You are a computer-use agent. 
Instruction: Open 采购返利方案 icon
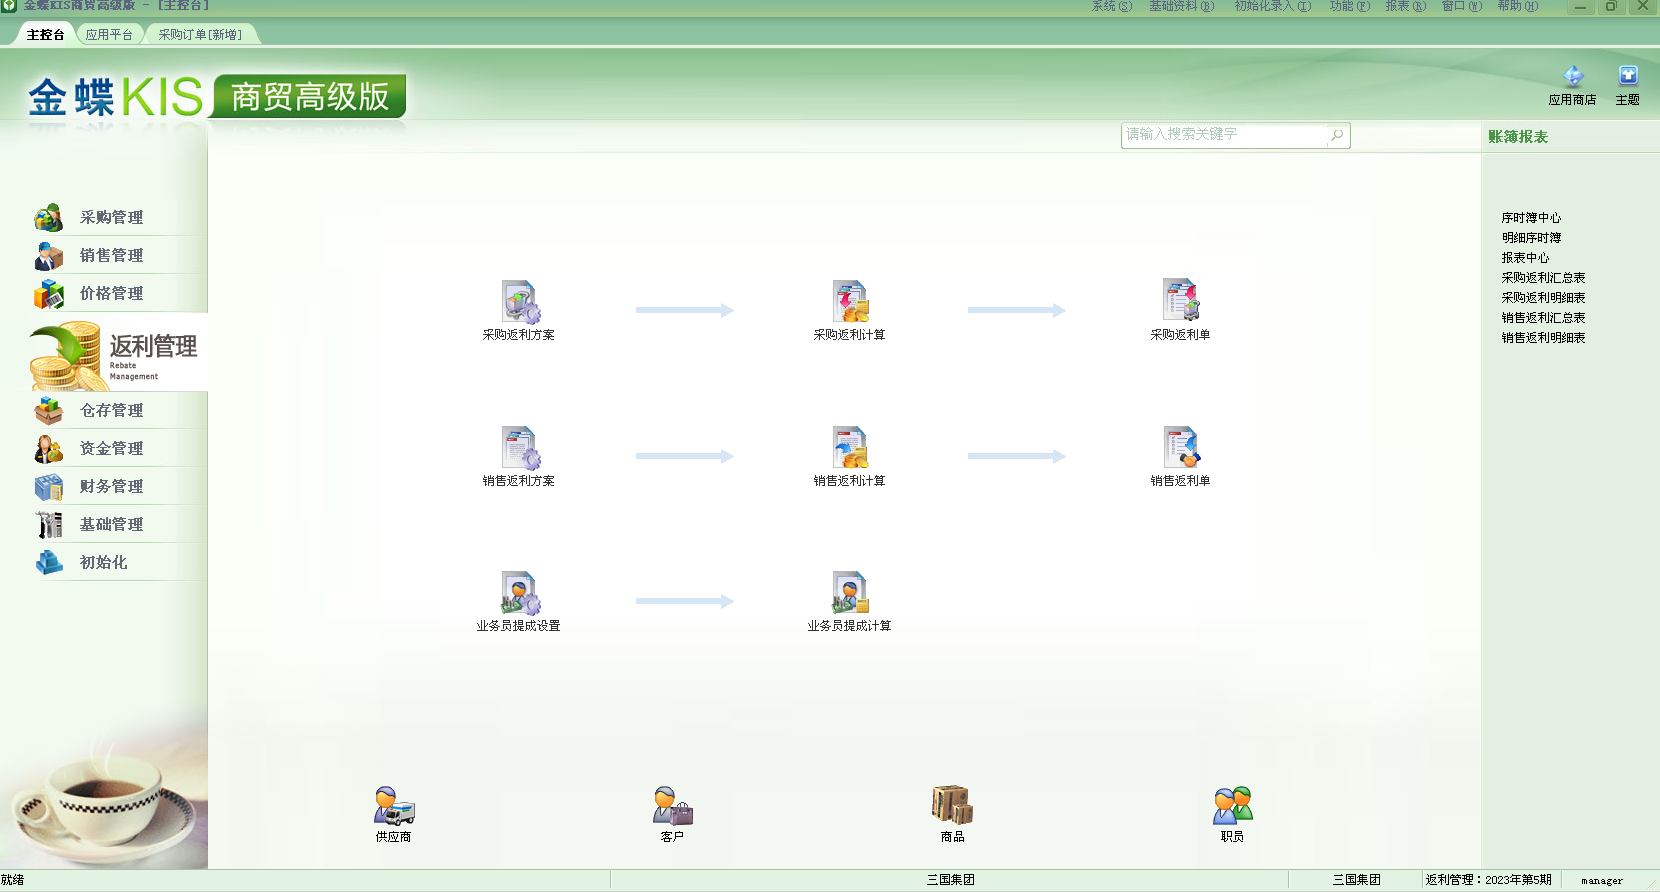520,301
